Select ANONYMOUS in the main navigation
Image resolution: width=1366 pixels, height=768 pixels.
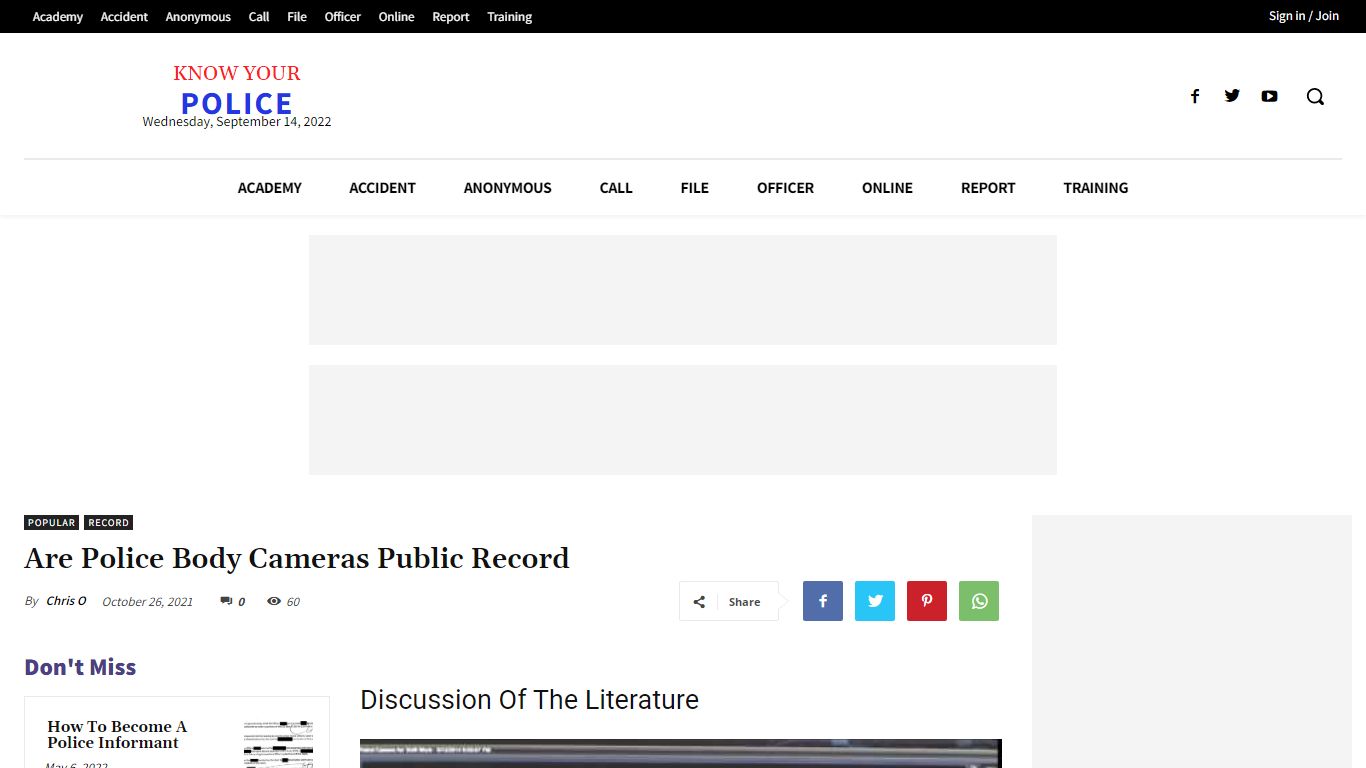pos(507,188)
